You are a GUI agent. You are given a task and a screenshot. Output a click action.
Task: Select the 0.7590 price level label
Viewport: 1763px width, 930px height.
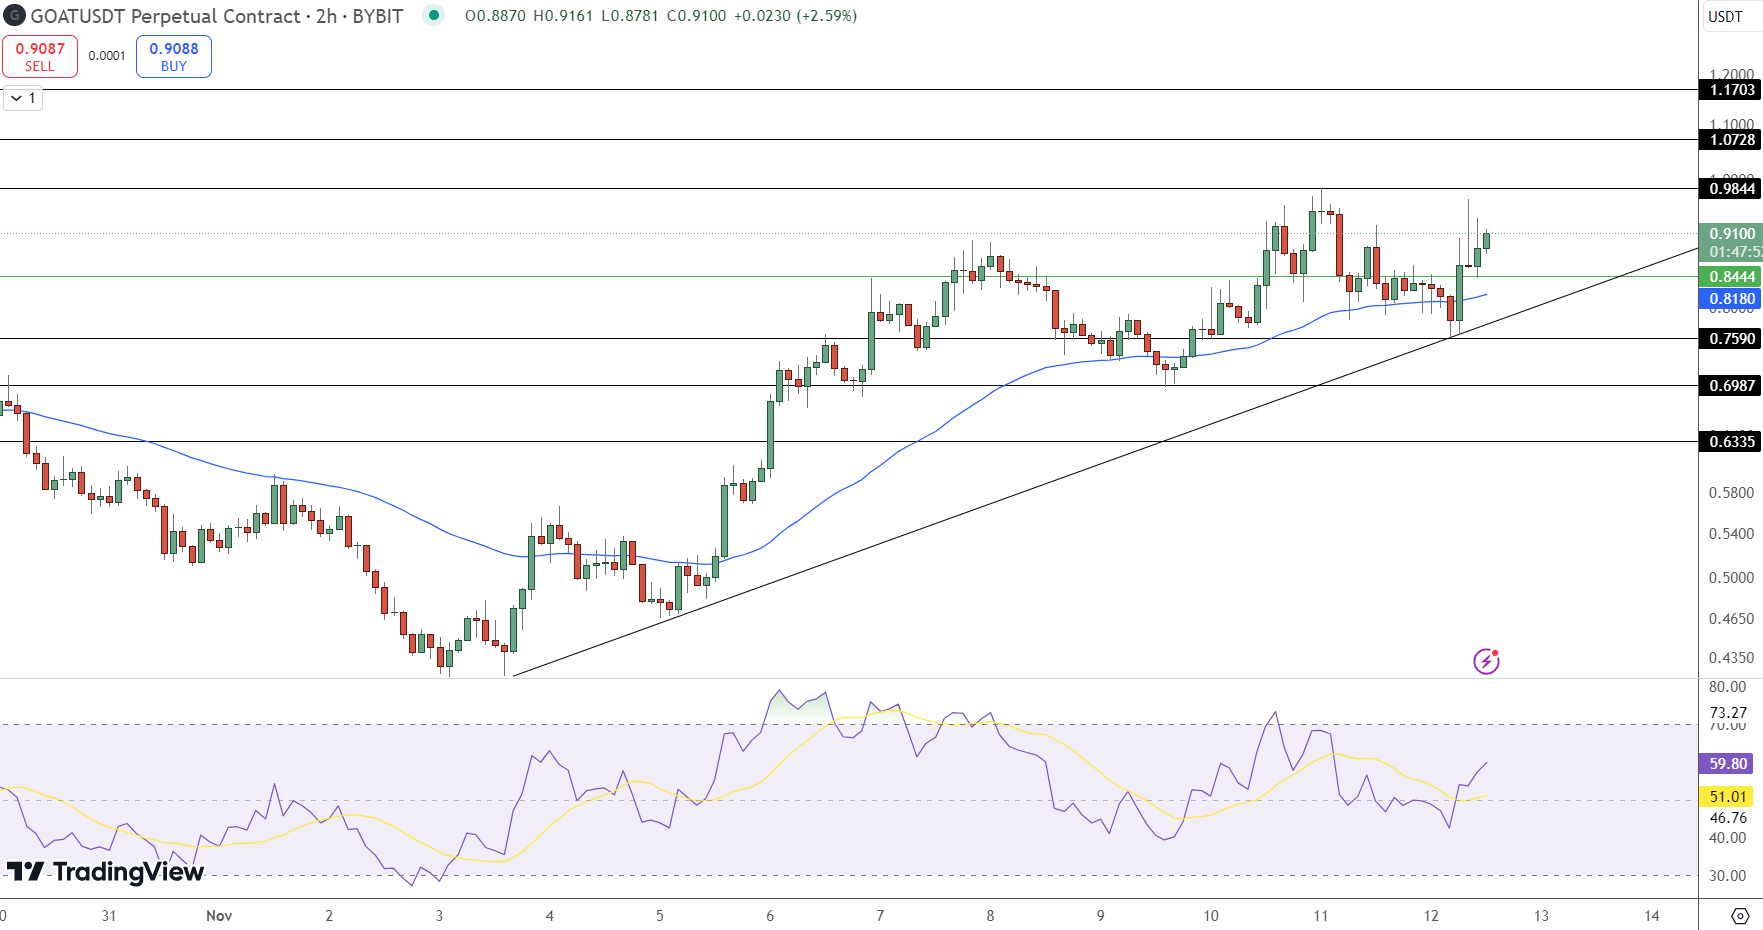1732,339
